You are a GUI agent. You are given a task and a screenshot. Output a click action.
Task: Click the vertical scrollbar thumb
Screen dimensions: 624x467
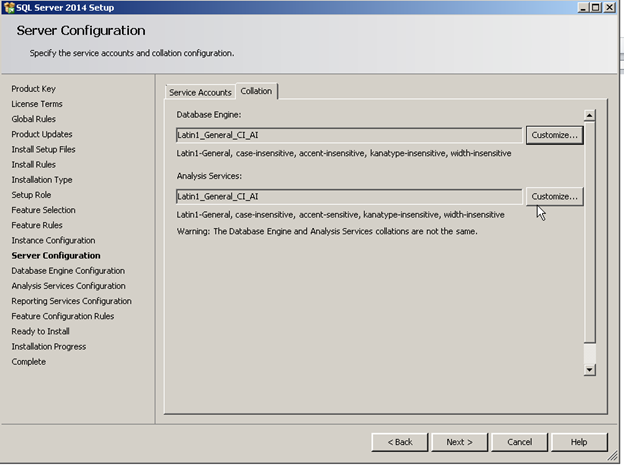(589, 232)
